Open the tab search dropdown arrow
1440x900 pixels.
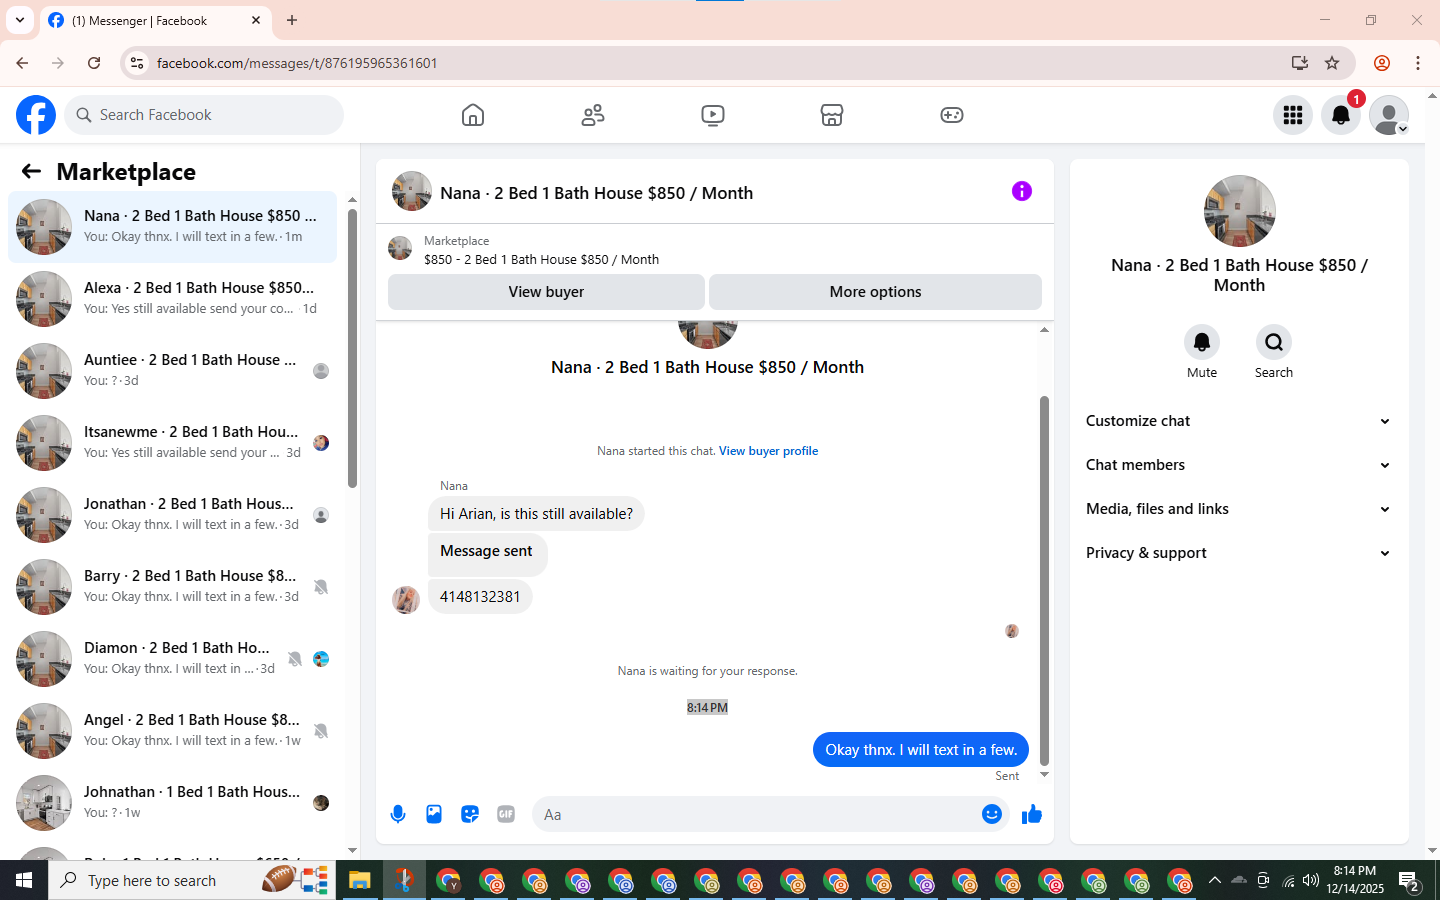coord(20,20)
